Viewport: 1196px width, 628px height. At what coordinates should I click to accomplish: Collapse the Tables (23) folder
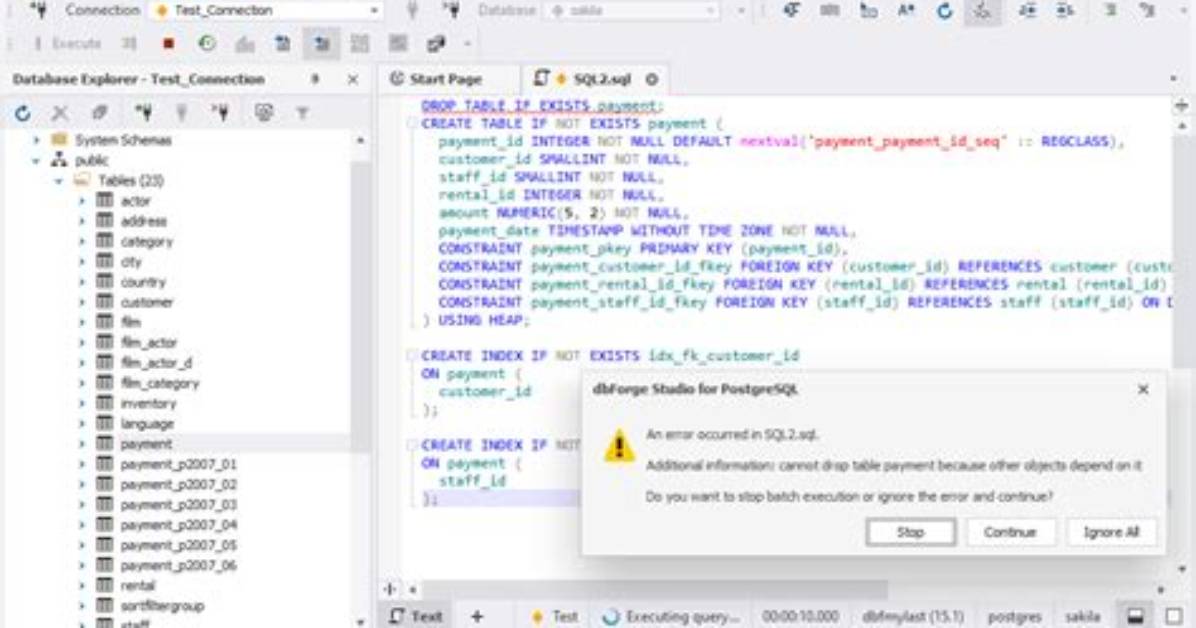(x=59, y=181)
